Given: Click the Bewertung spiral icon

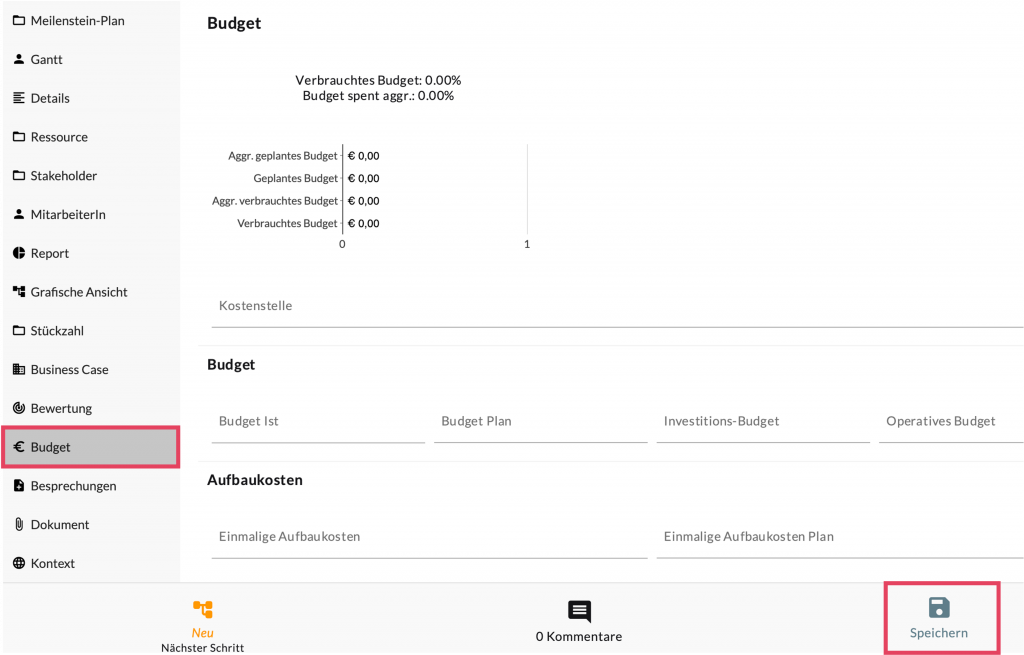Looking at the screenshot, I should 19,408.
